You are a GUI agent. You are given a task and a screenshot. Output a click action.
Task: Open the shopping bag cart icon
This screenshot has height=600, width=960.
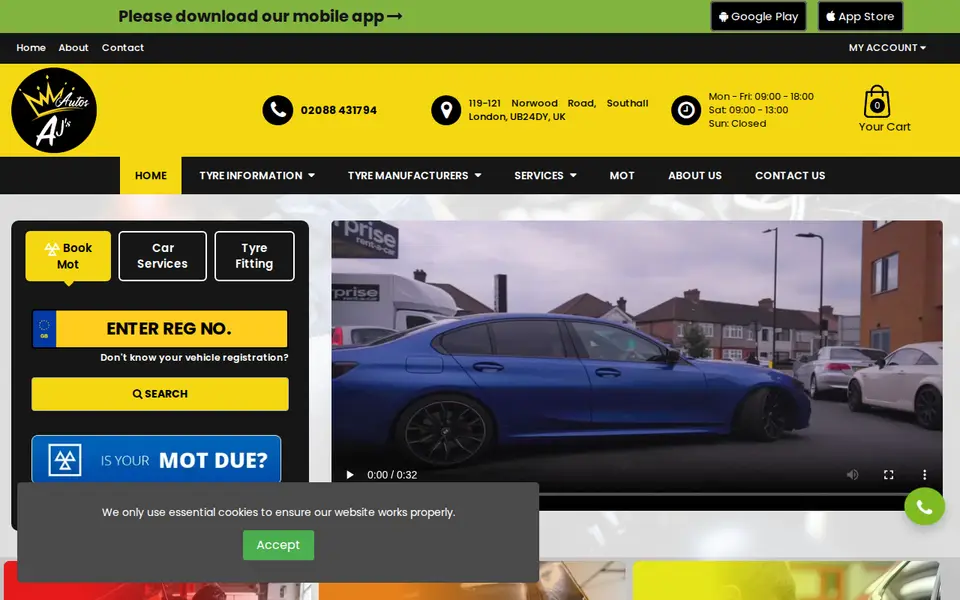(x=877, y=102)
